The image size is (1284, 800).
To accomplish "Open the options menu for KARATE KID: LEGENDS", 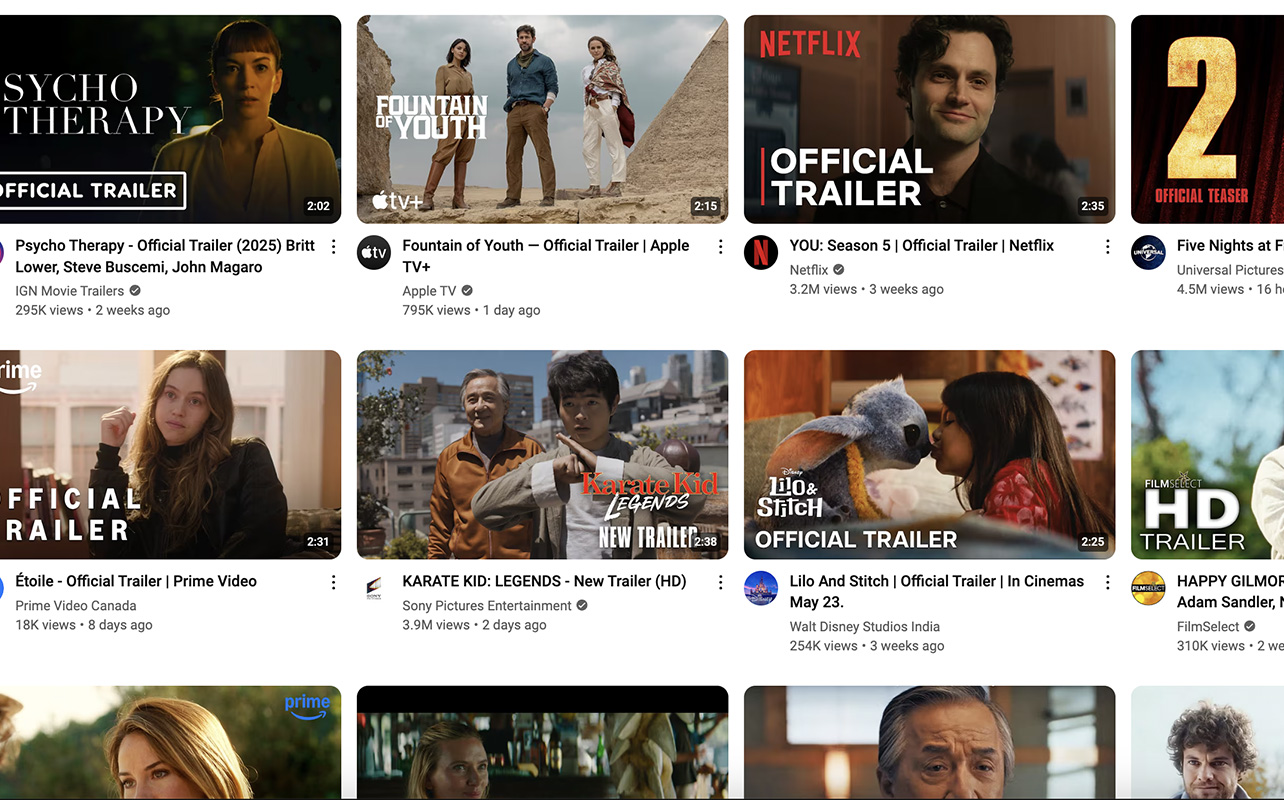I will click(720, 581).
